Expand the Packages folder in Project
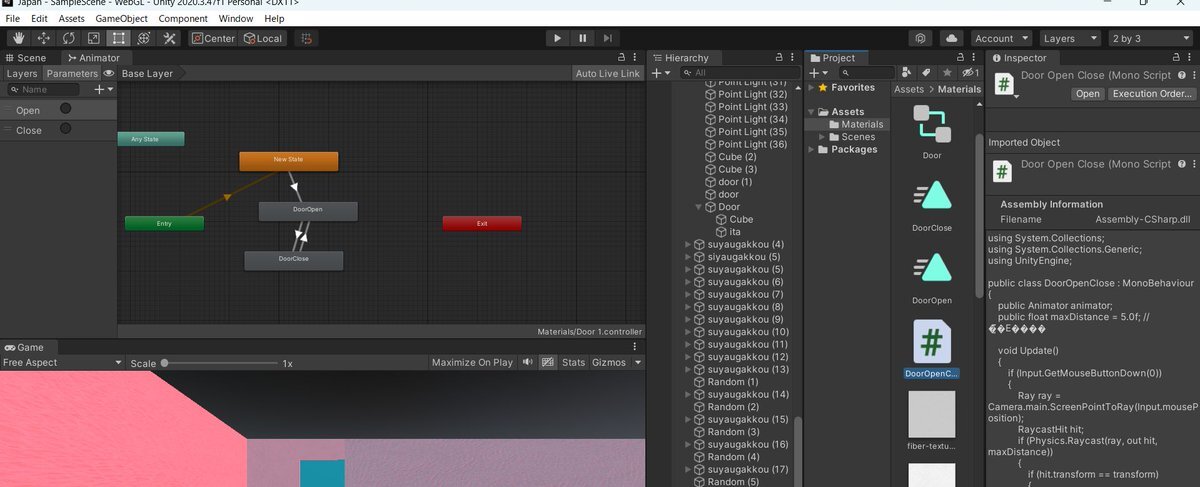Image resolution: width=1200 pixels, height=487 pixels. [x=811, y=149]
